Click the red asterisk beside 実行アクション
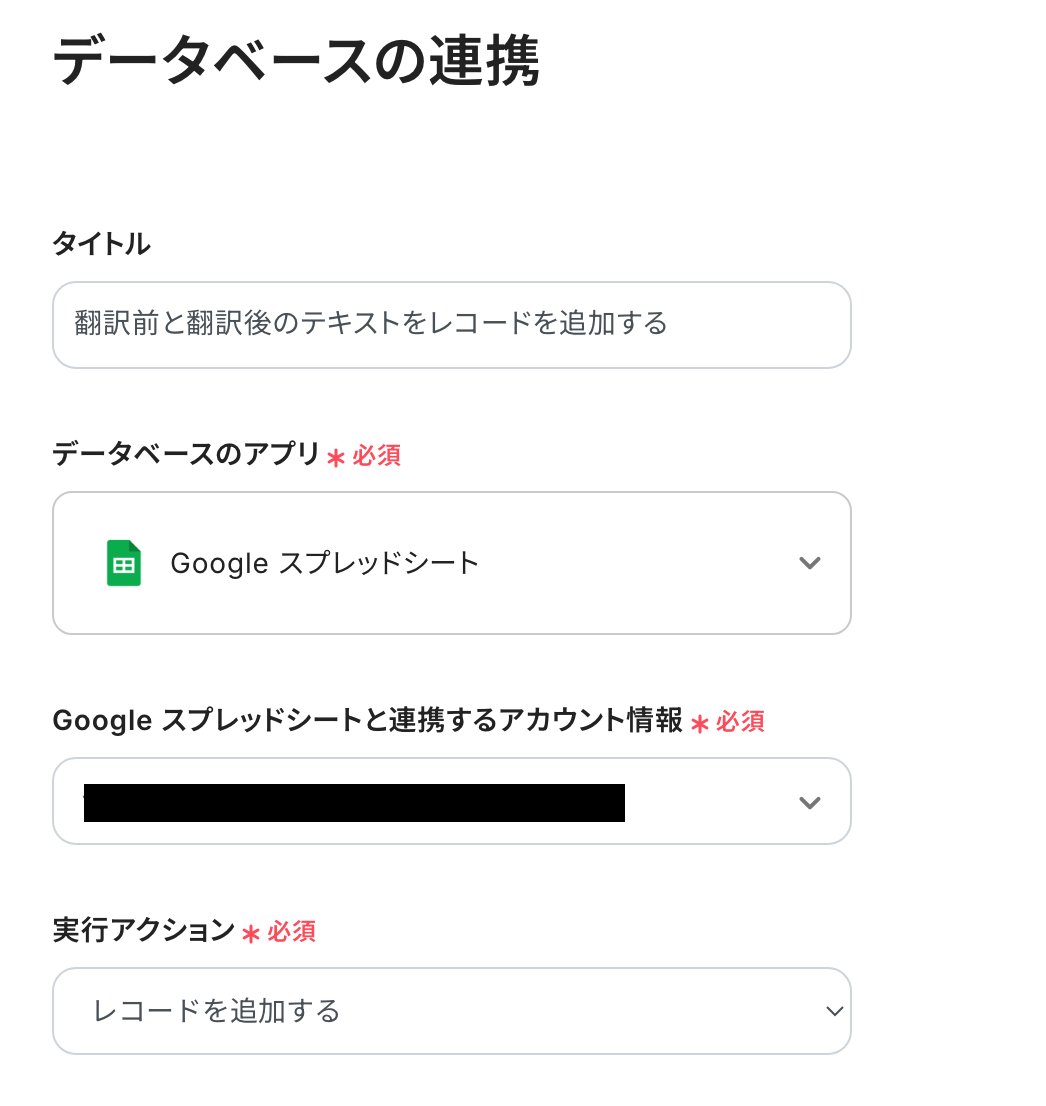Image resolution: width=1046 pixels, height=1106 pixels. [251, 933]
